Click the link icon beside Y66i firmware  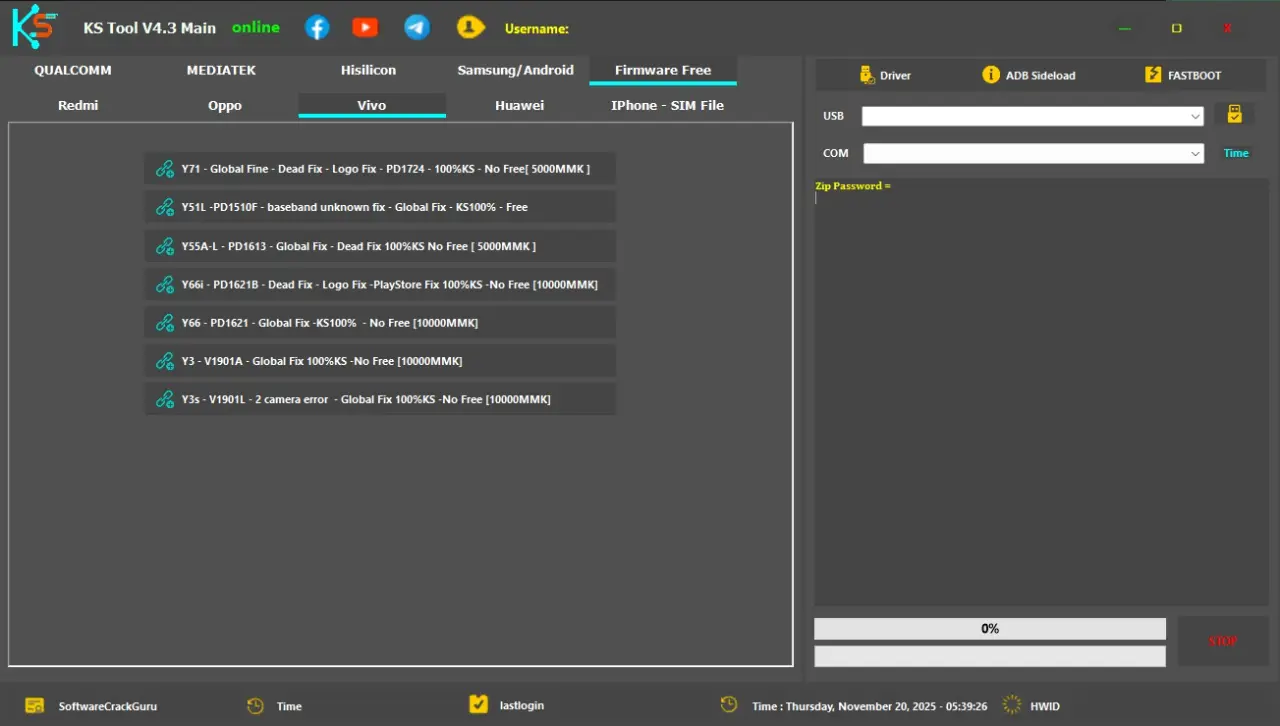coord(165,285)
